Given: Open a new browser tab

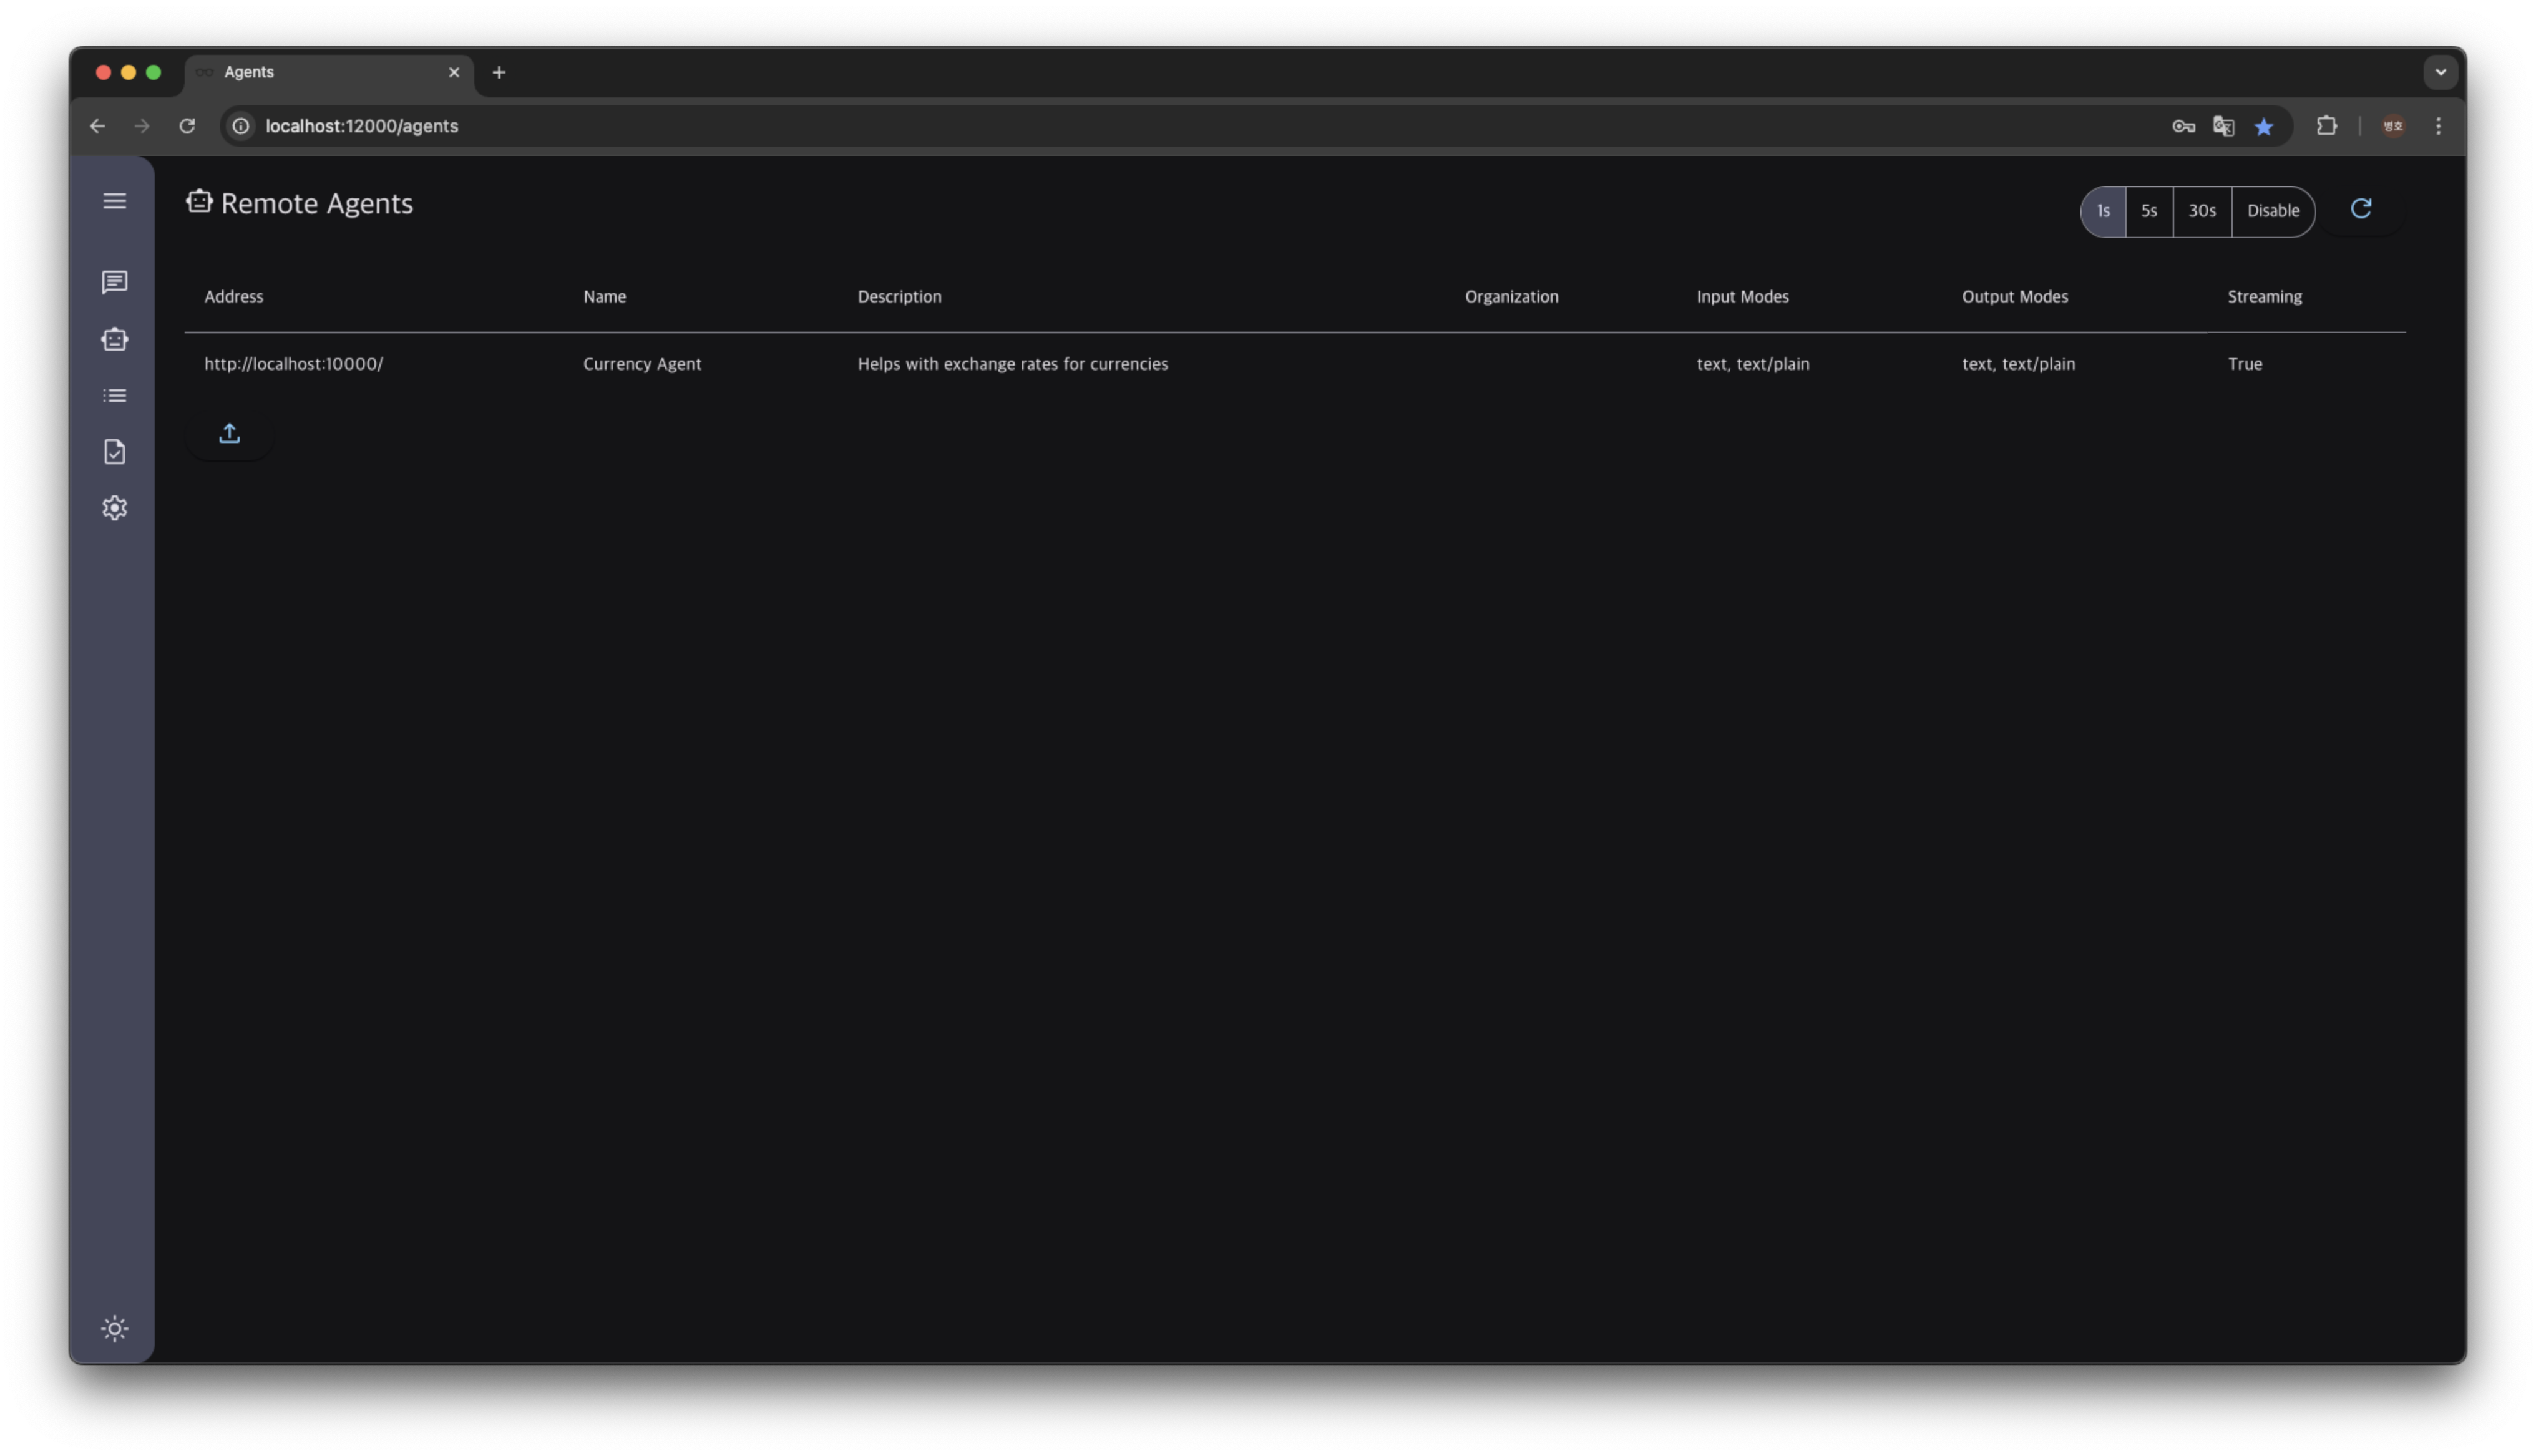Looking at the screenshot, I should (x=498, y=72).
